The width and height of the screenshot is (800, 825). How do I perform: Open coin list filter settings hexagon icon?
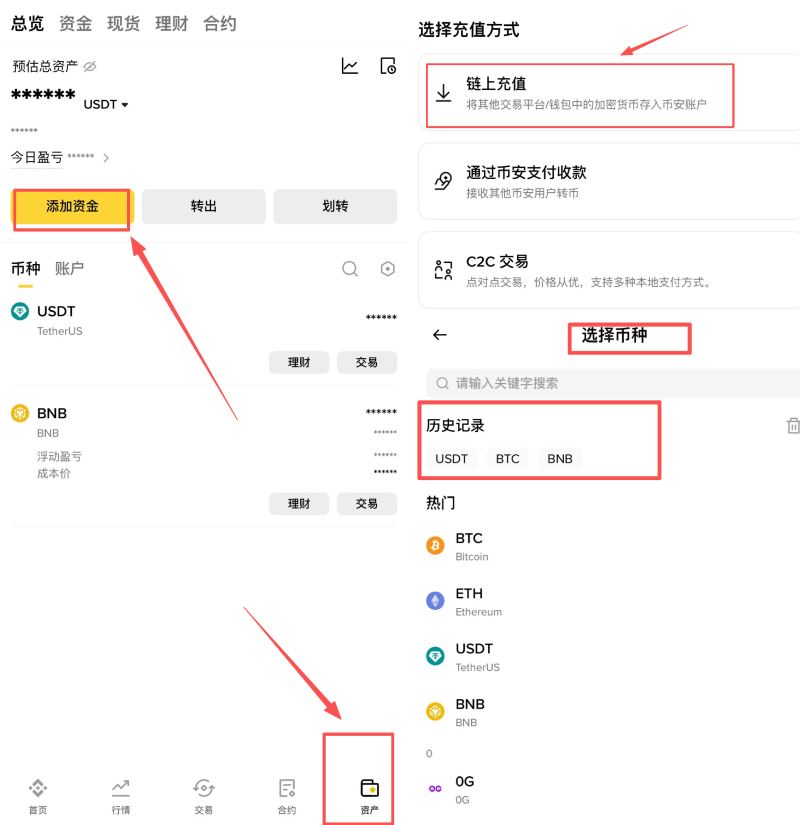(388, 268)
